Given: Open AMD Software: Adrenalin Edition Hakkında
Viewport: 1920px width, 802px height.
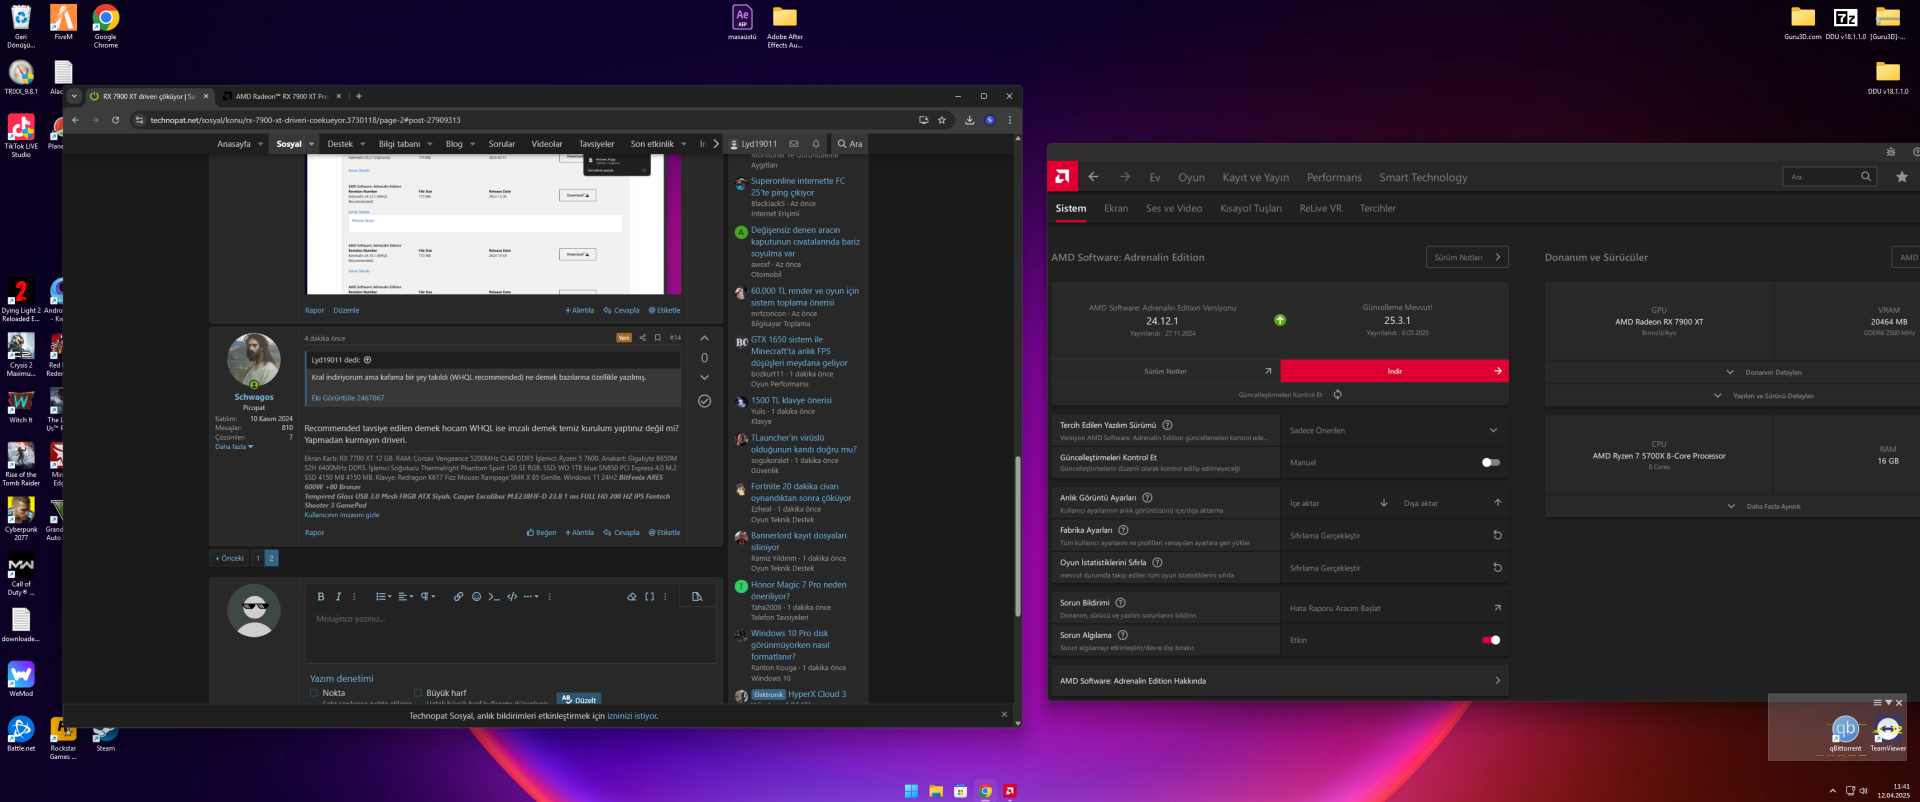Looking at the screenshot, I should [1280, 681].
